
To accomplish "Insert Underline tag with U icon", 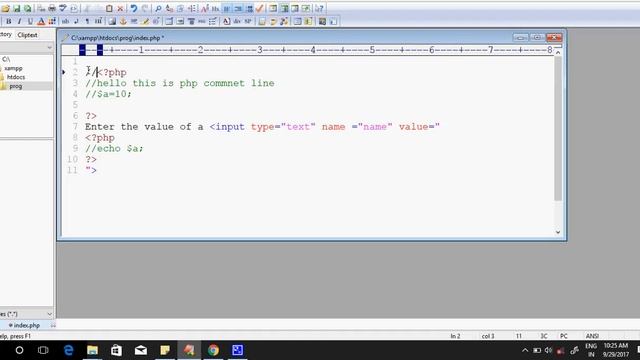I will tap(30, 21).
